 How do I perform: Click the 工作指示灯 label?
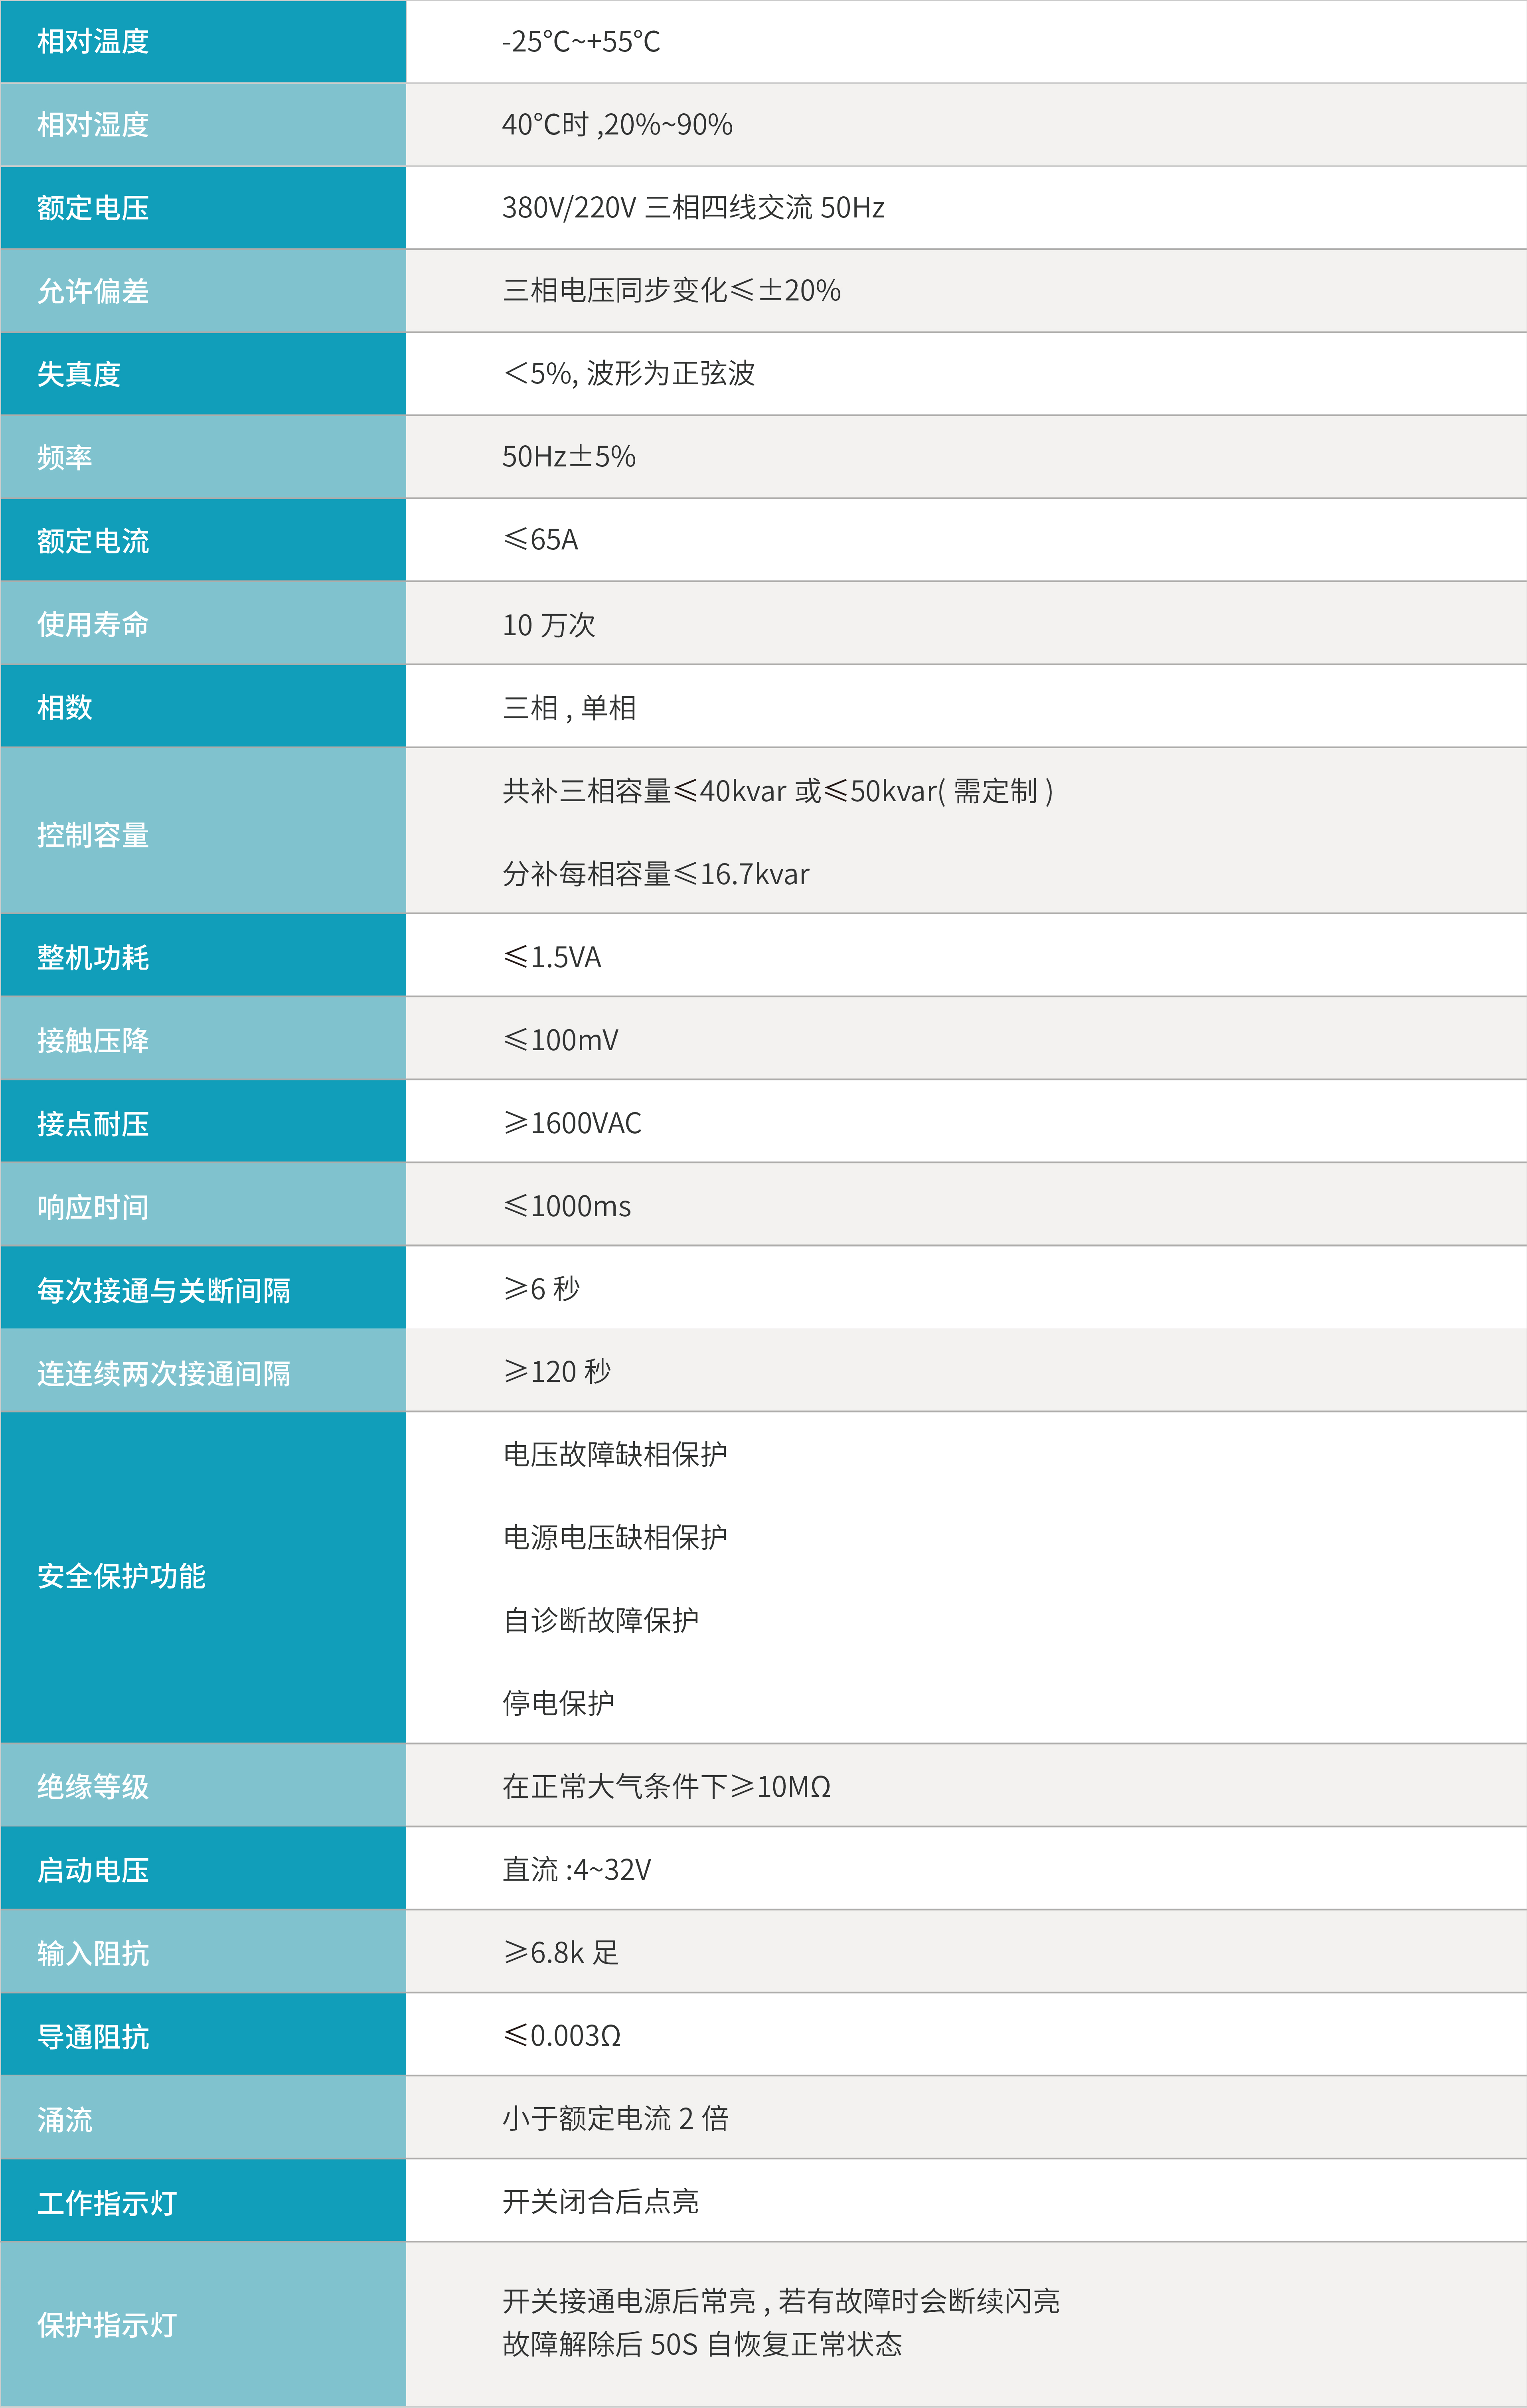click(107, 2203)
